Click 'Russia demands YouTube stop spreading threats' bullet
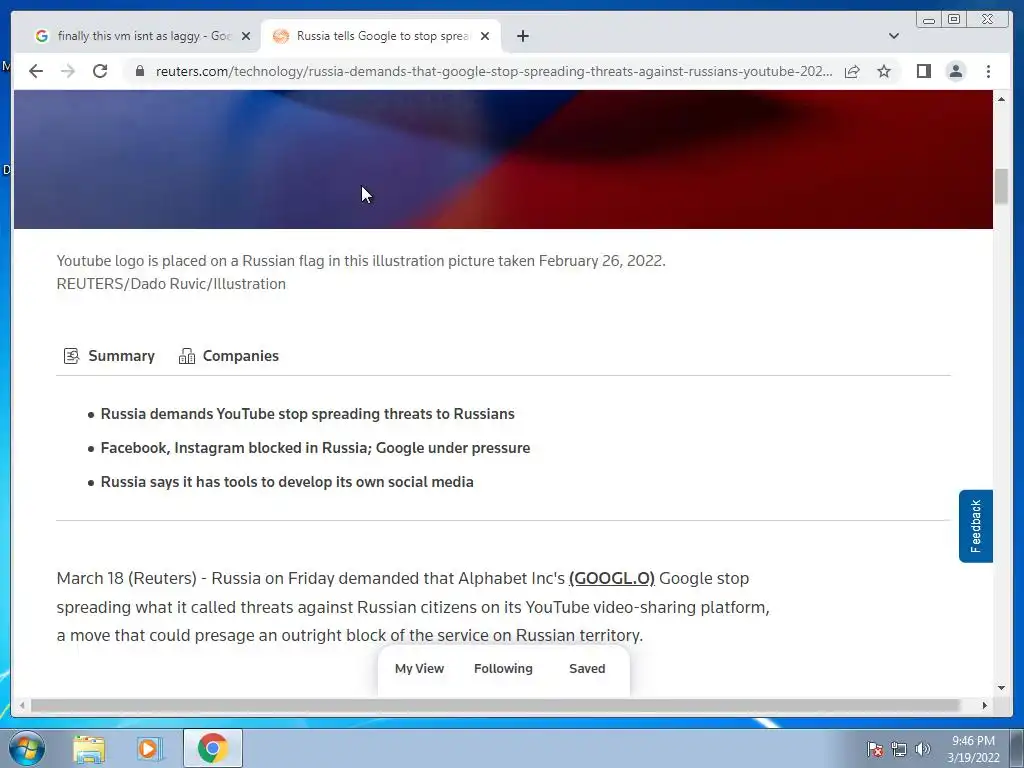This screenshot has width=1024, height=768. [308, 414]
